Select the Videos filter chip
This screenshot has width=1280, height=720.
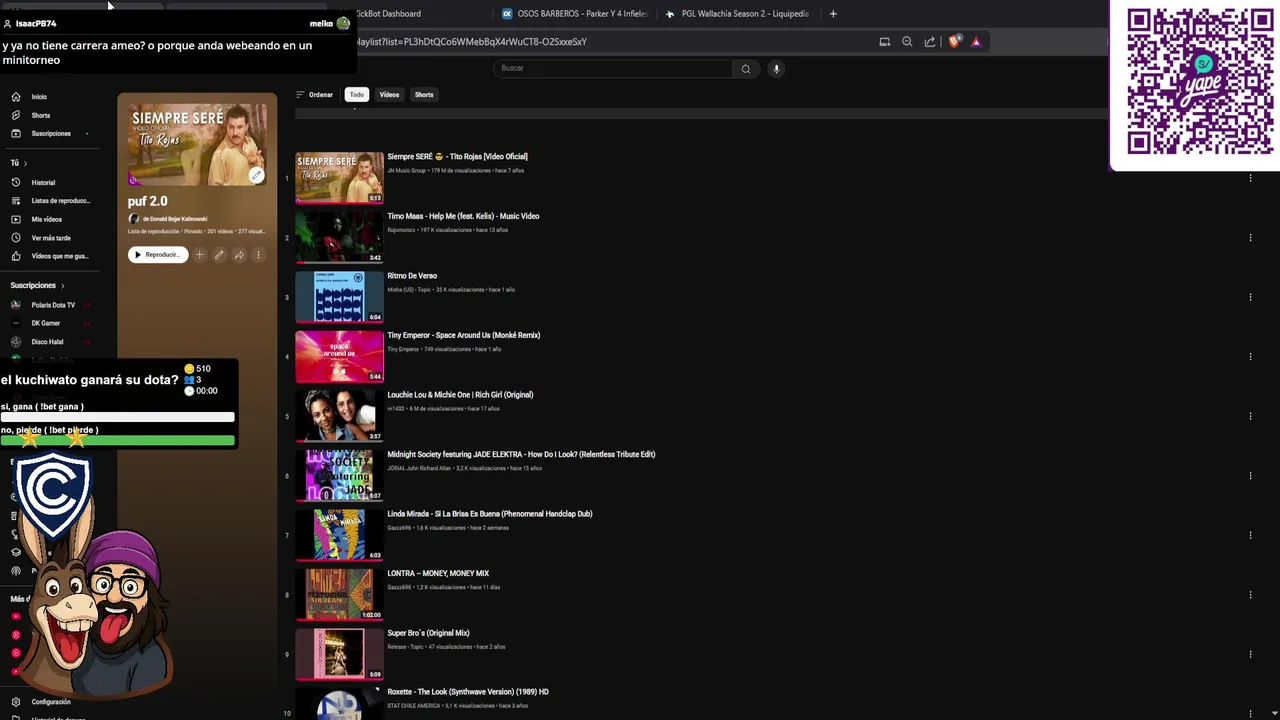tap(389, 95)
